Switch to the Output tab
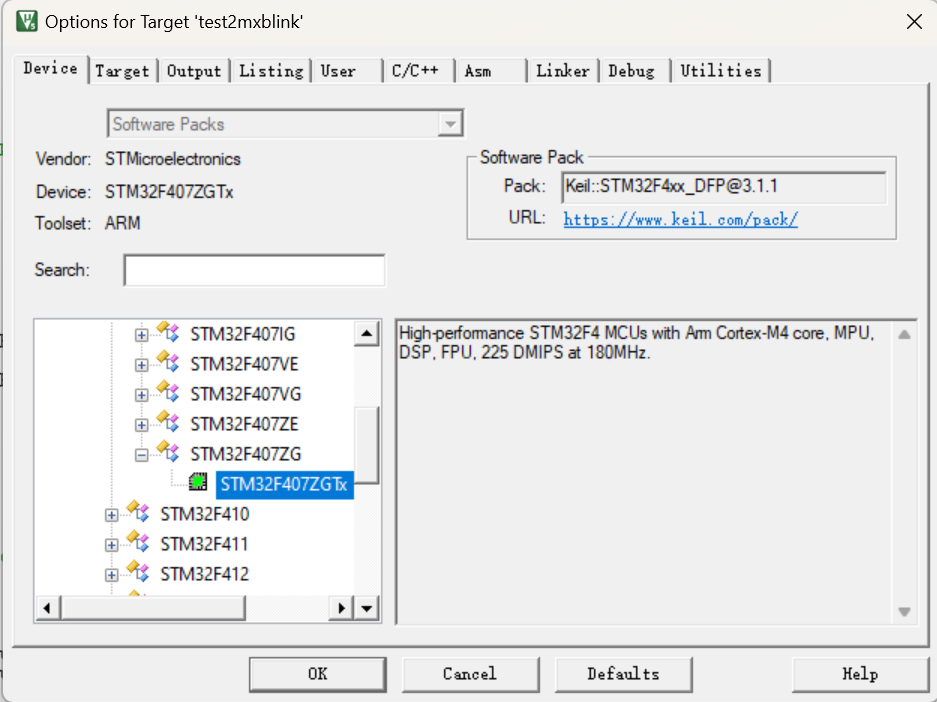This screenshot has height=702, width=937. pyautogui.click(x=194, y=71)
